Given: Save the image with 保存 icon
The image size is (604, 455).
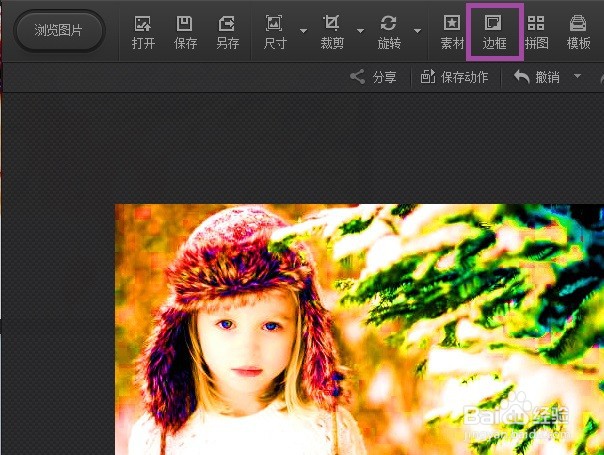Looking at the screenshot, I should point(185,33).
